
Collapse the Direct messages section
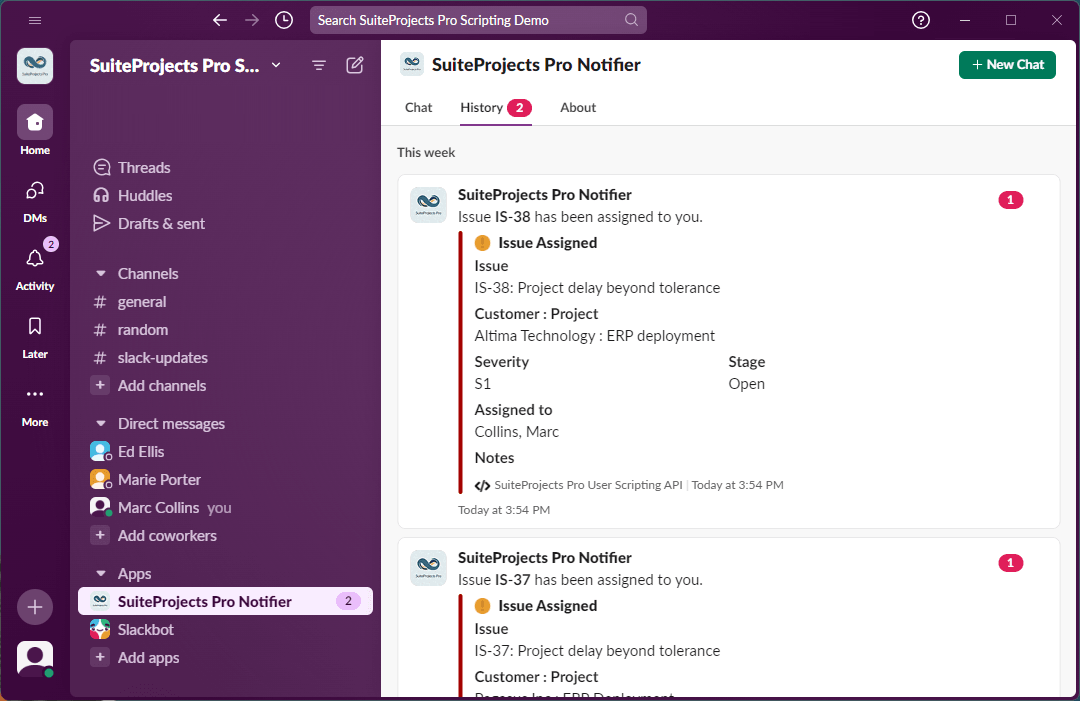pyautogui.click(x=101, y=423)
